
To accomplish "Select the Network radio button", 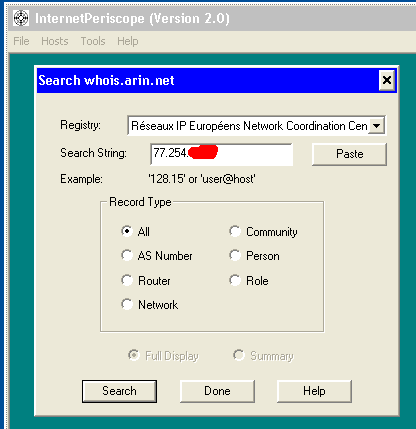I will coord(149,305).
